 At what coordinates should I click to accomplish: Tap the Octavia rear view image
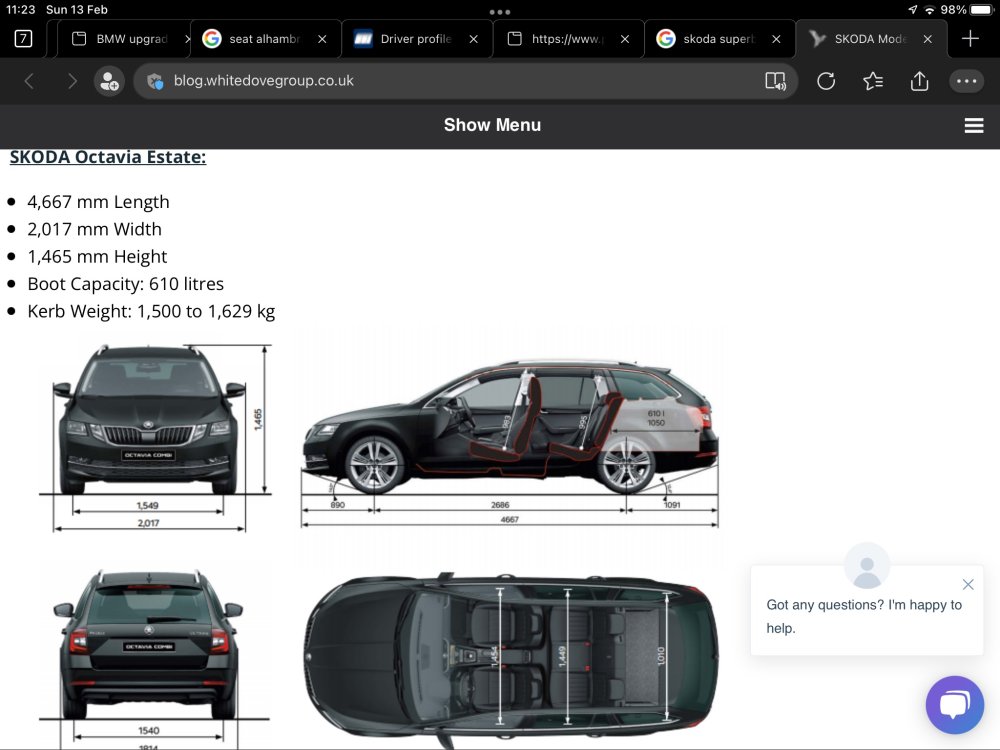tap(153, 657)
